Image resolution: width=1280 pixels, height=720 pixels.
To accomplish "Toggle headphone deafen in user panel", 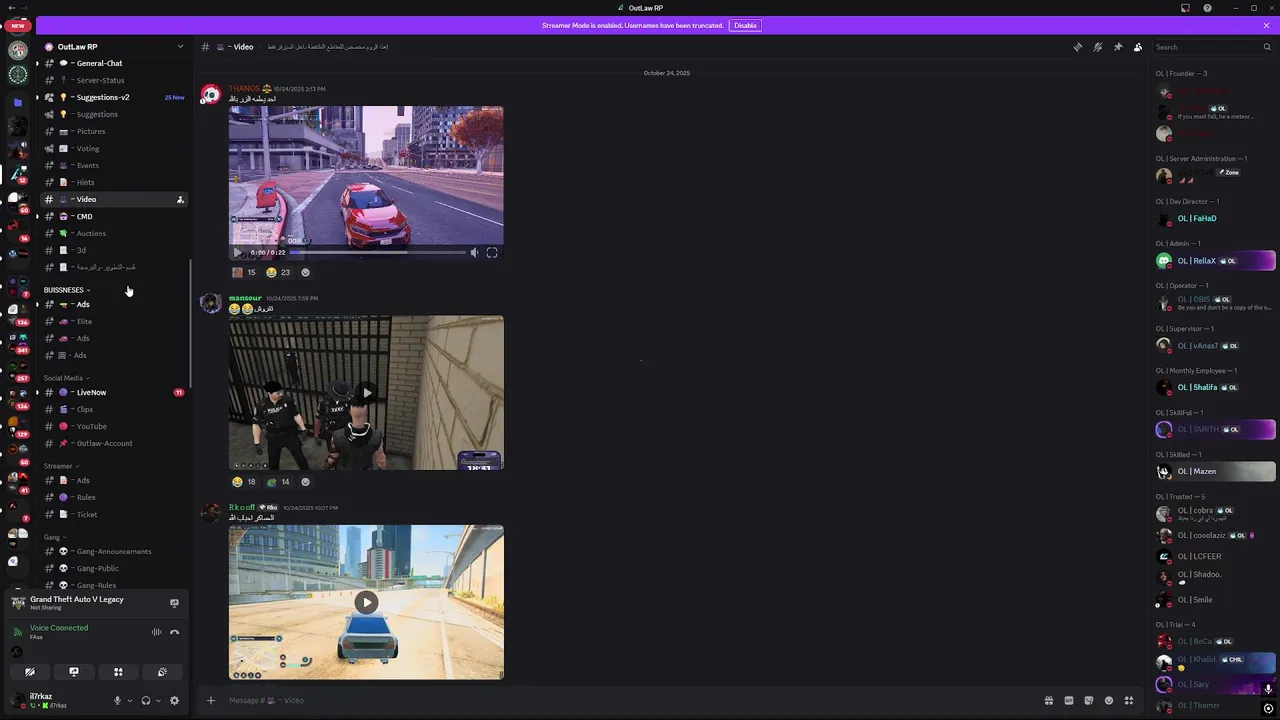I will (x=146, y=701).
